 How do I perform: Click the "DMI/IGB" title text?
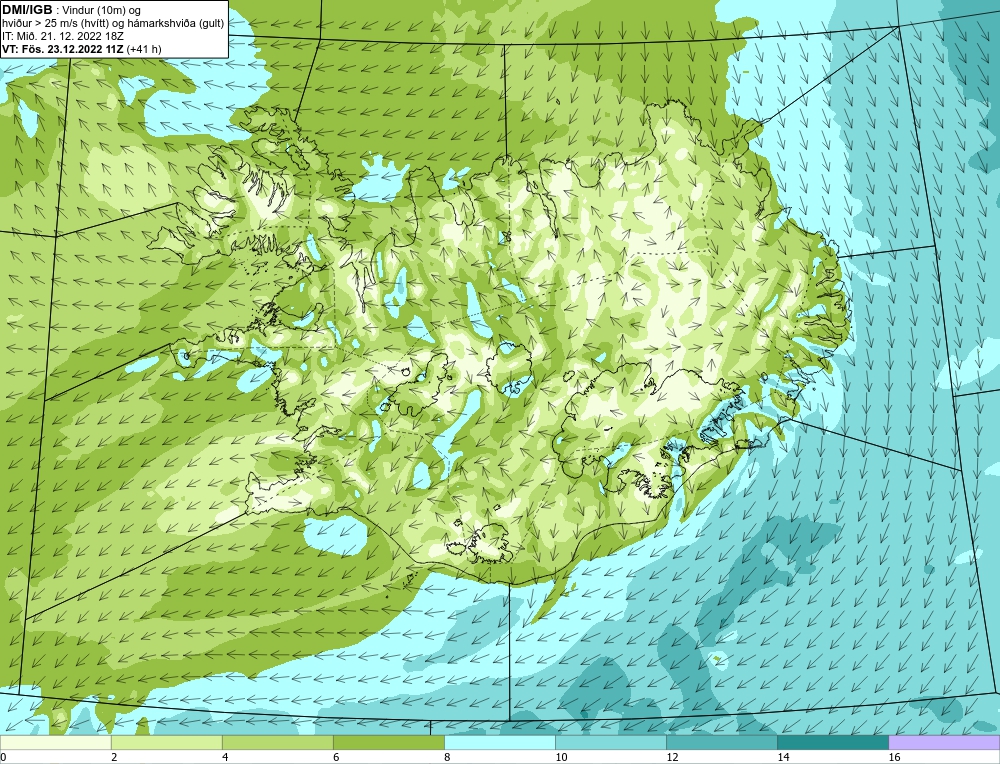tap(27, 10)
